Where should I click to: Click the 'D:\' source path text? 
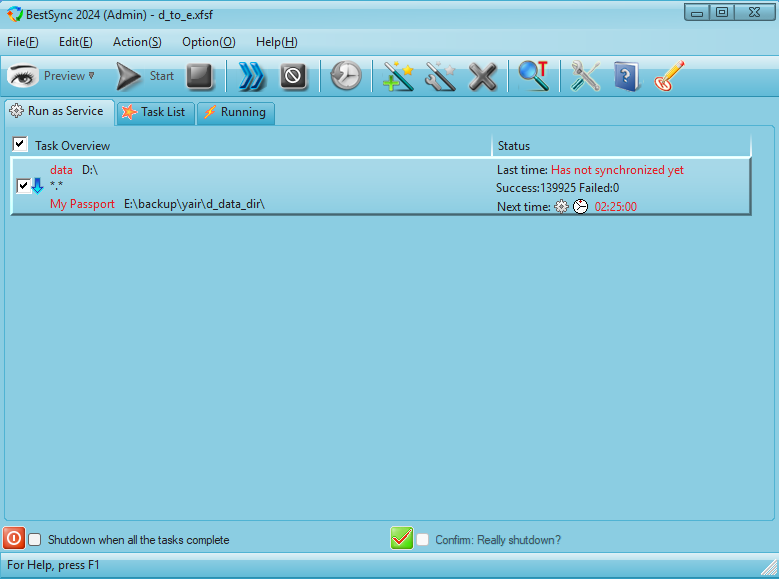click(x=90, y=170)
